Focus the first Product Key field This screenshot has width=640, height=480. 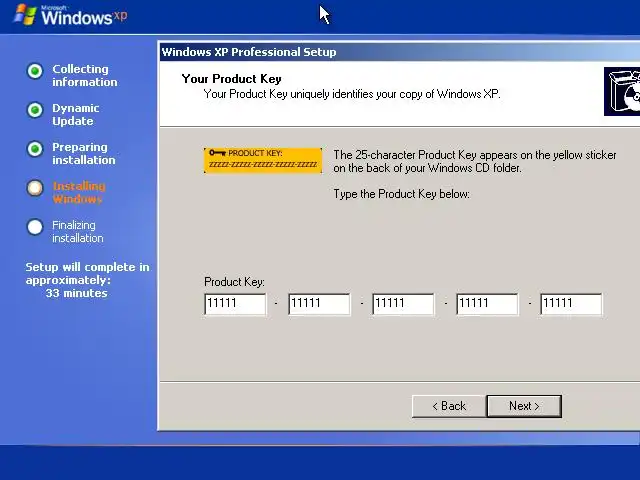[x=235, y=304]
